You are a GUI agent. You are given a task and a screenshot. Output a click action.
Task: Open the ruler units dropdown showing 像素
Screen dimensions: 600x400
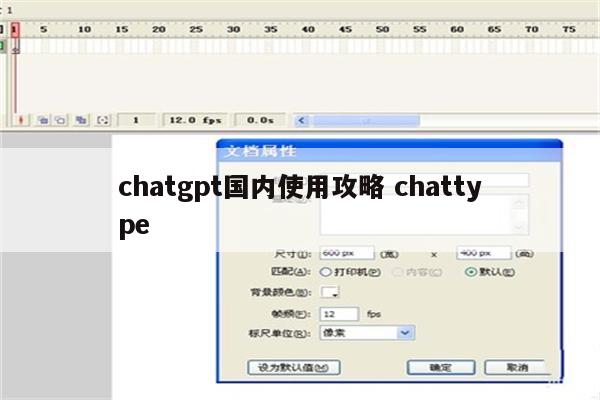tap(367, 333)
